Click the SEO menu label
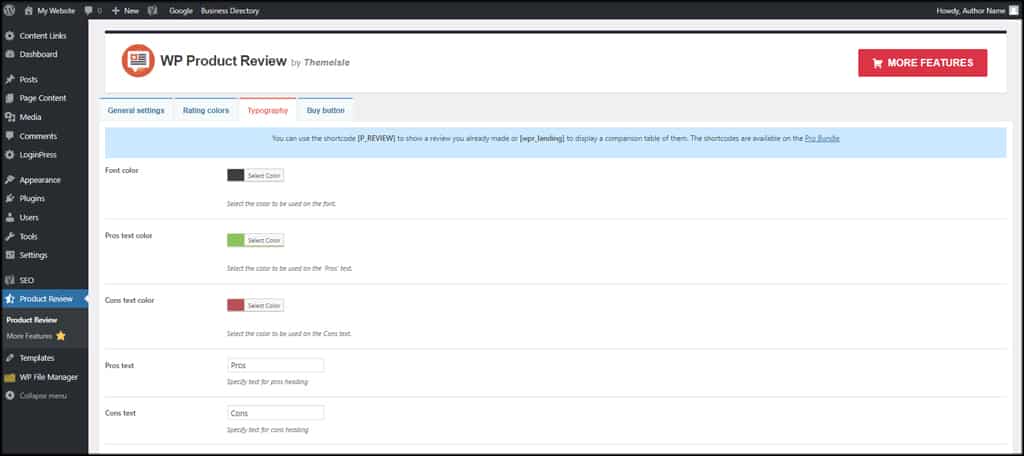 (27, 280)
